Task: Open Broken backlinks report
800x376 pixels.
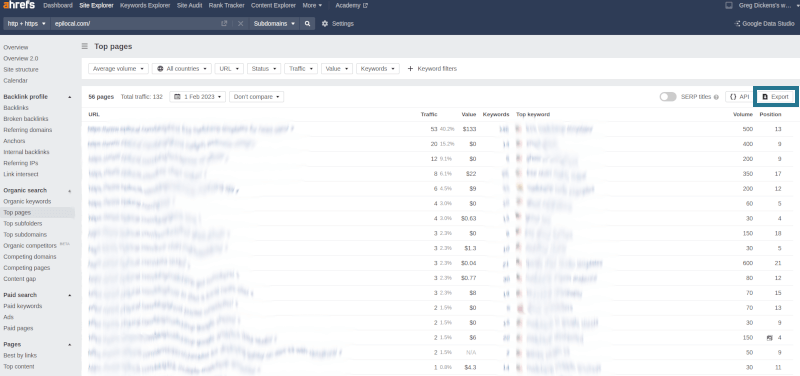Action: click(26, 119)
